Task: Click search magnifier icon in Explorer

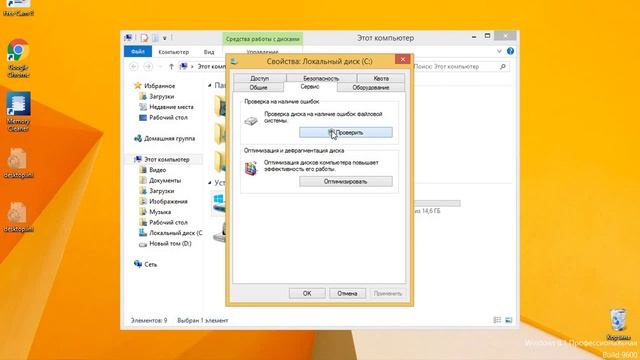Action: [503, 67]
